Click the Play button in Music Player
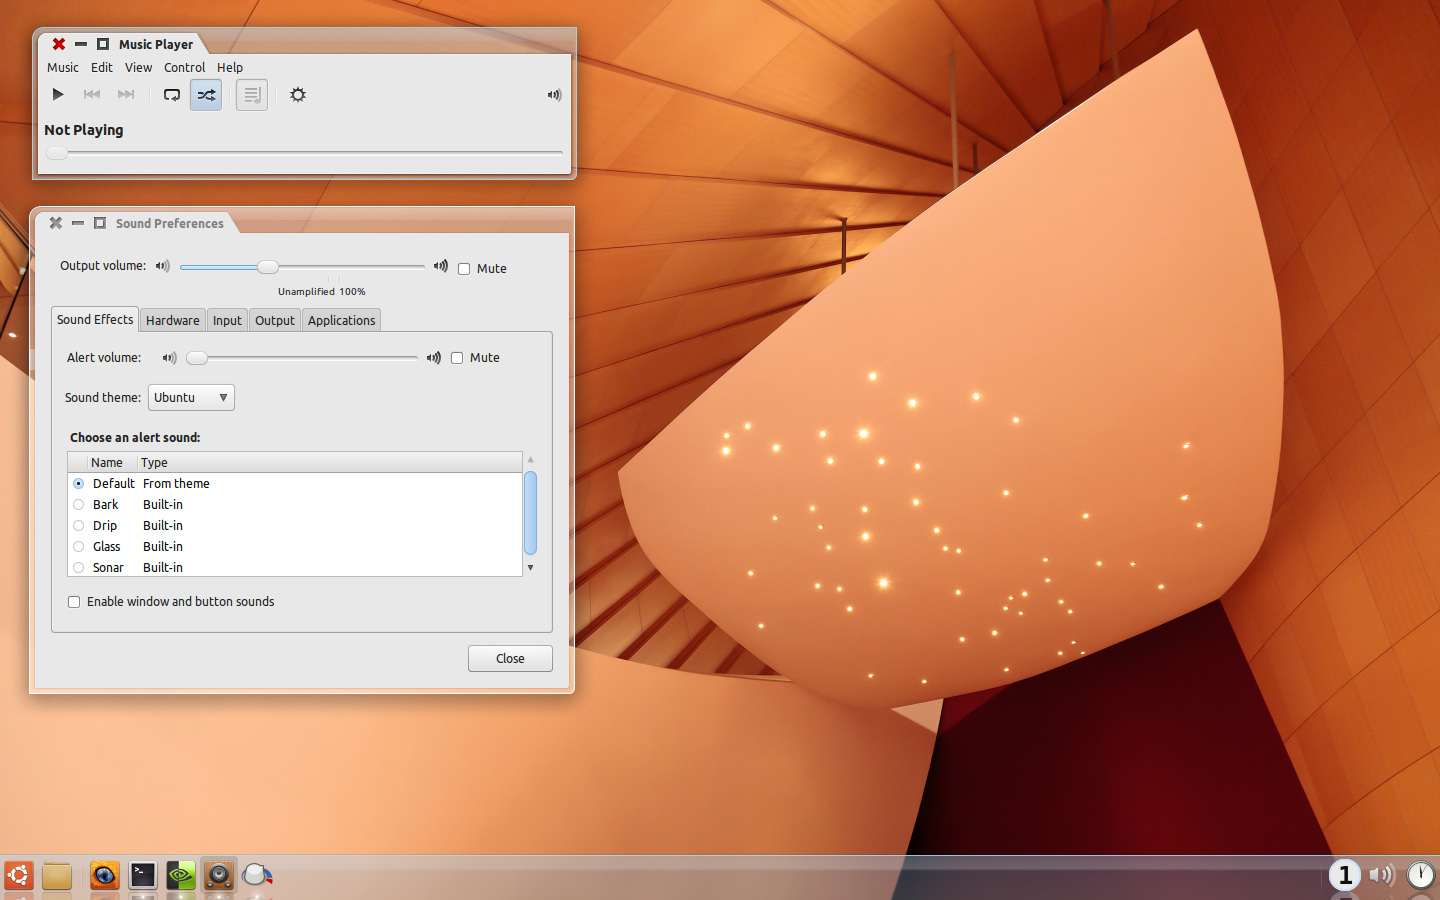1440x900 pixels. pyautogui.click(x=58, y=95)
